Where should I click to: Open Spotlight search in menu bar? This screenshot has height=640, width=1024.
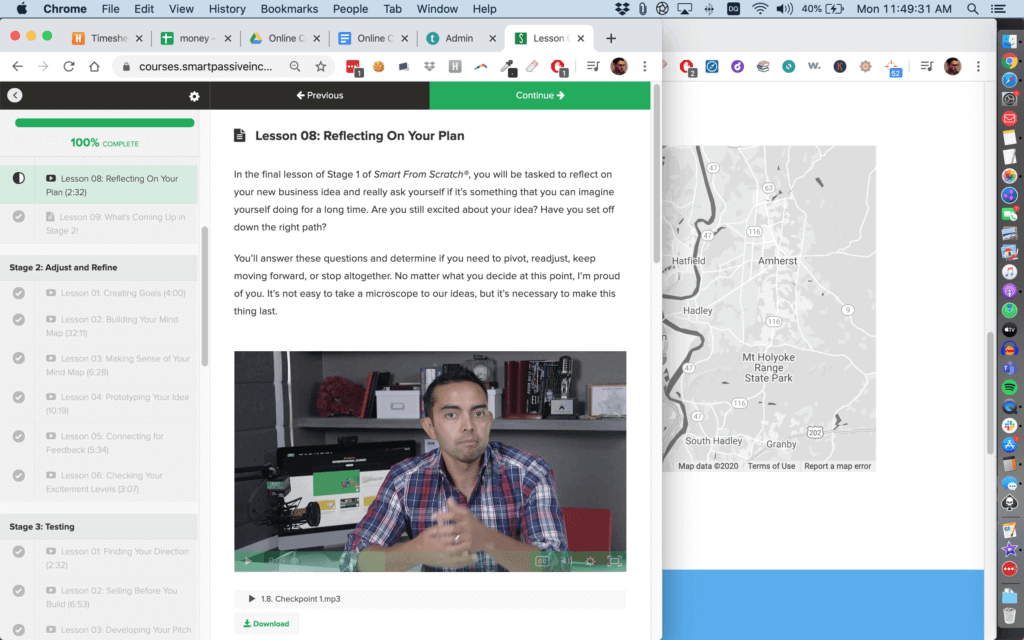[x=972, y=9]
